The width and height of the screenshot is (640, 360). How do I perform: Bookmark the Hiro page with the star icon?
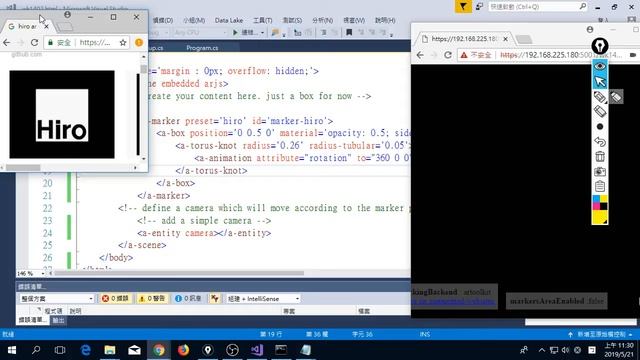[x=123, y=42]
